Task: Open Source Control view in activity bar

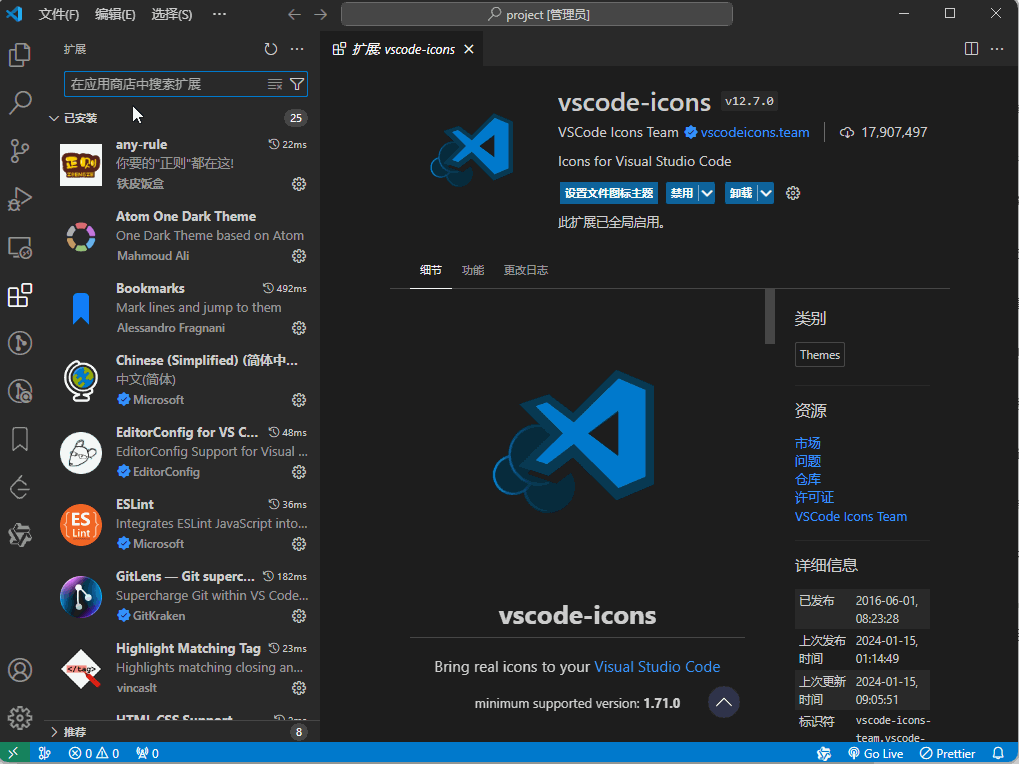Action: (20, 151)
